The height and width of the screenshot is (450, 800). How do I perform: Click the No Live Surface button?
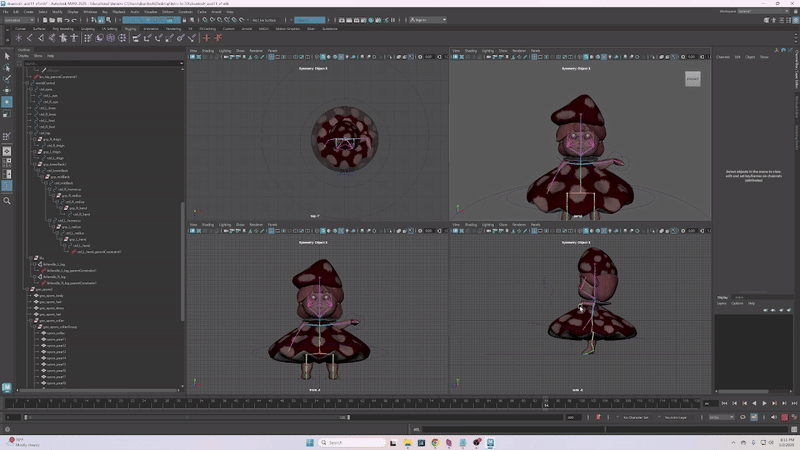pos(266,20)
